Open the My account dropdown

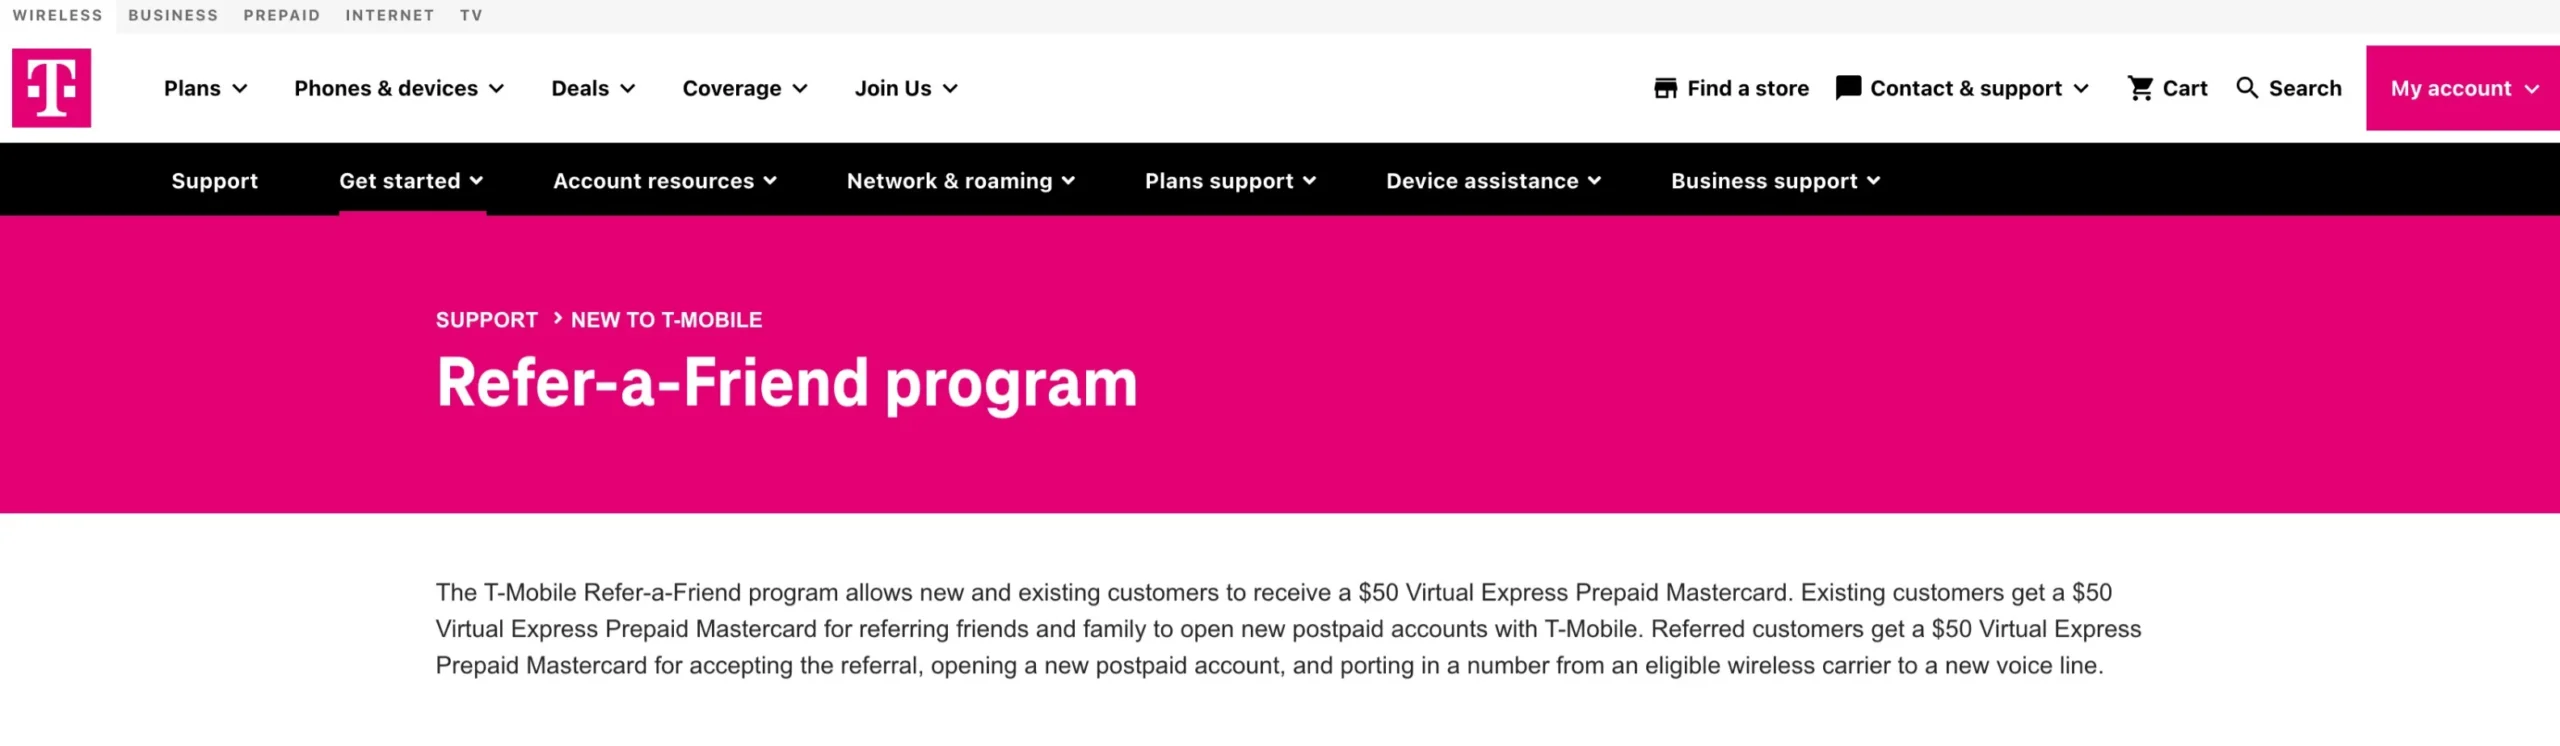pos(2463,88)
